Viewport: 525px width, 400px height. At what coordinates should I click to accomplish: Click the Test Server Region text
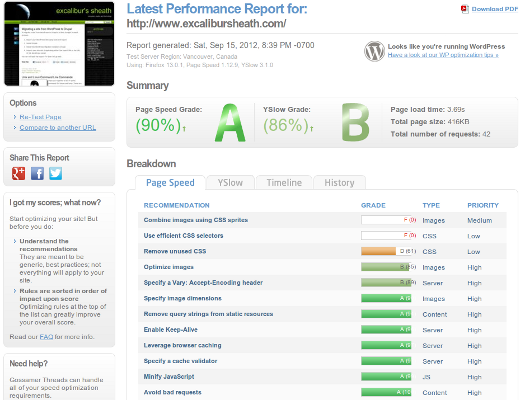click(x=182, y=57)
